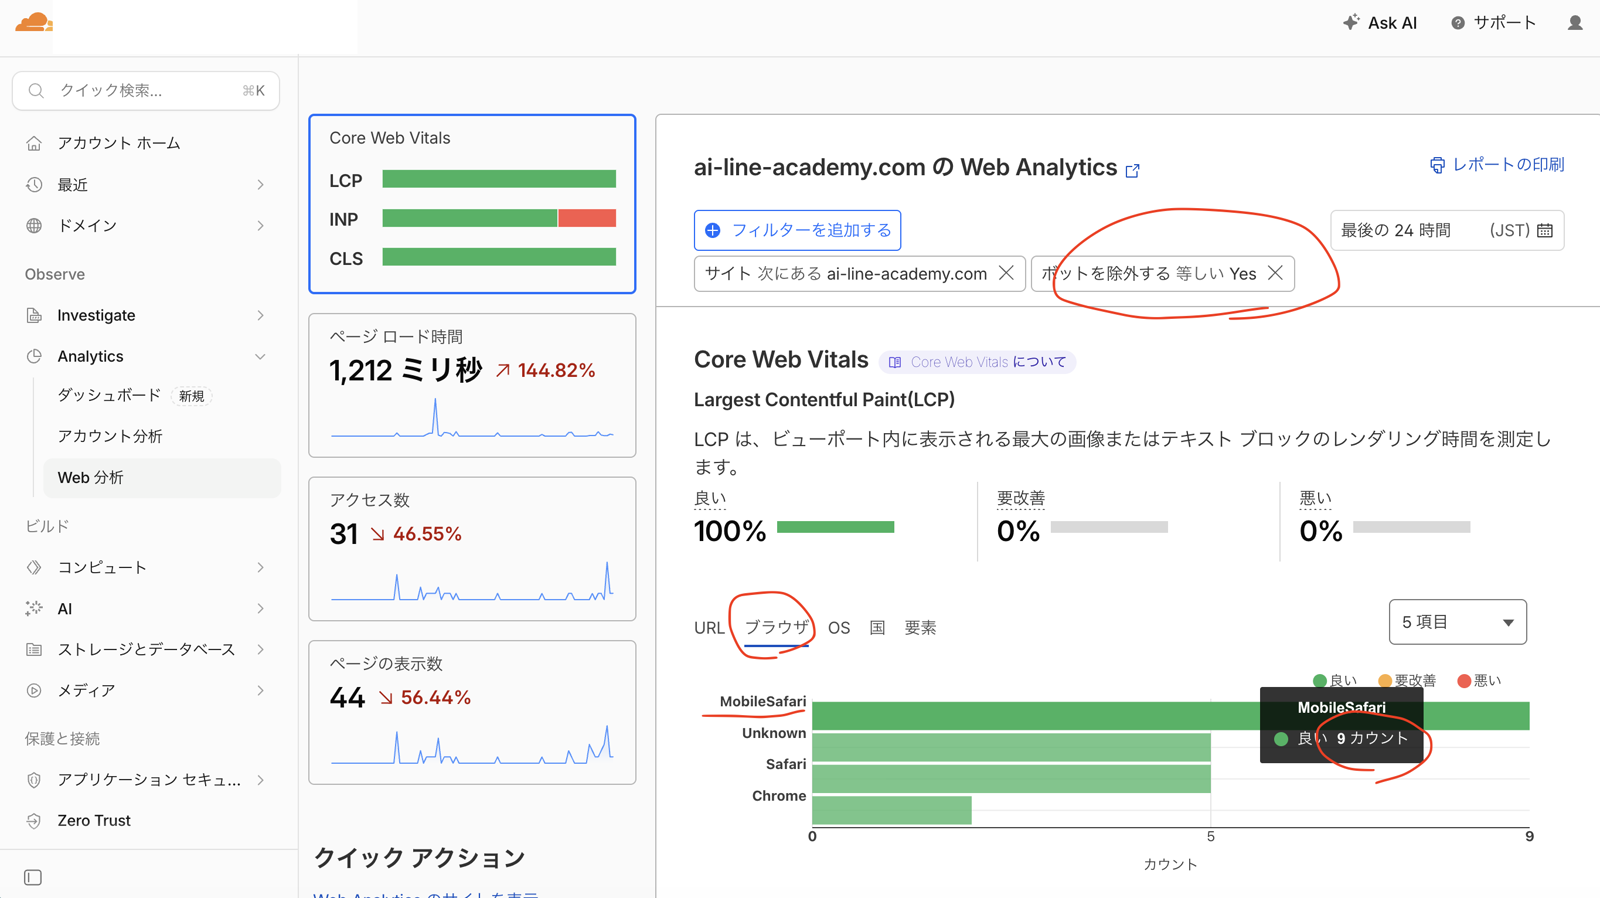This screenshot has width=1600, height=898.
Task: Click book icon in Core Web Vitals について
Action: [895, 362]
